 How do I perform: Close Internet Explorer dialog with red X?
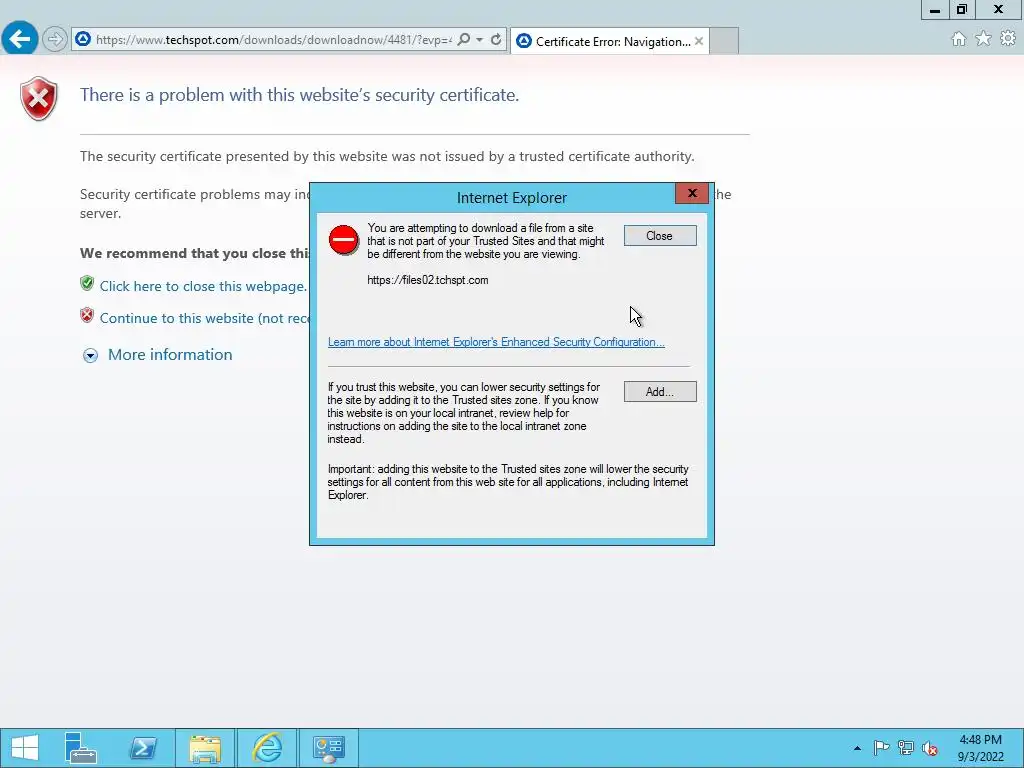tap(692, 193)
